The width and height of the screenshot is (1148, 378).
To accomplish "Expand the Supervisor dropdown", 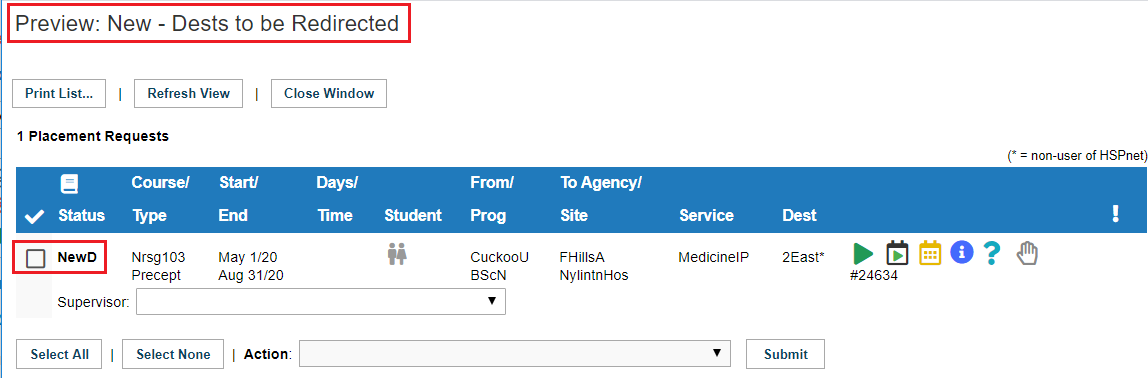I will click(321, 301).
